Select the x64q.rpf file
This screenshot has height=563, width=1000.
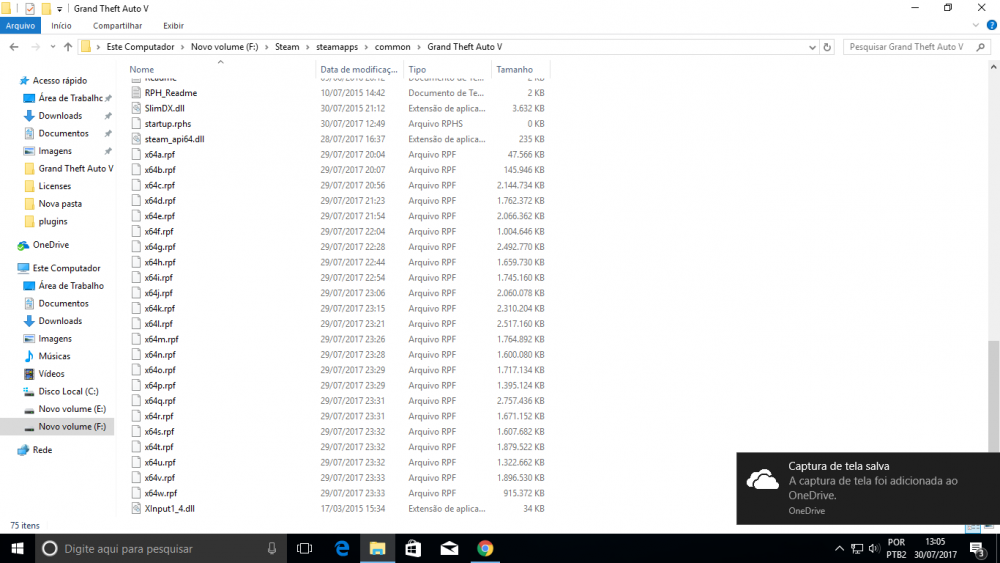[x=159, y=401]
